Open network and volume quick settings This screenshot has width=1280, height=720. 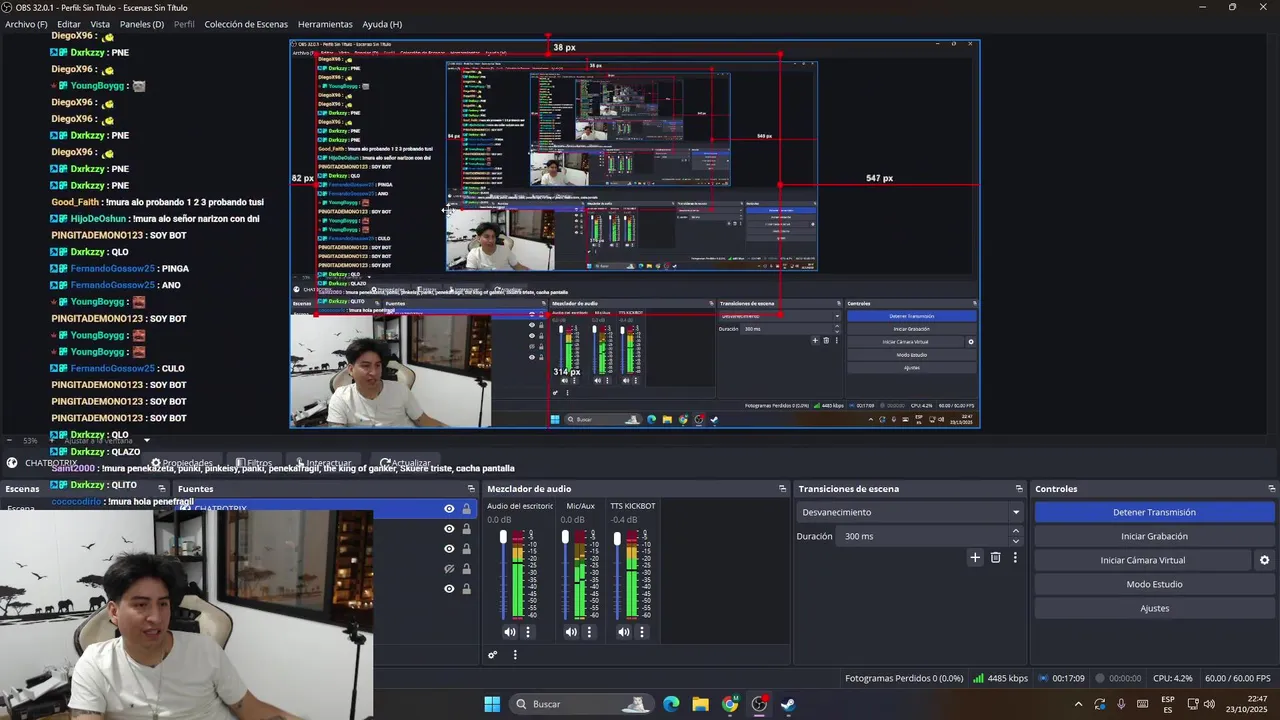click(x=1201, y=704)
